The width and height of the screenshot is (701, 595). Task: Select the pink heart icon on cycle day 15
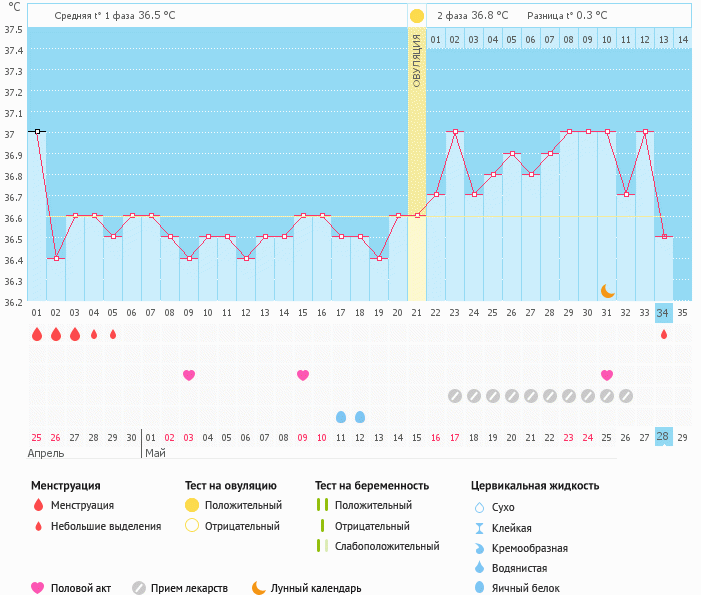[303, 375]
